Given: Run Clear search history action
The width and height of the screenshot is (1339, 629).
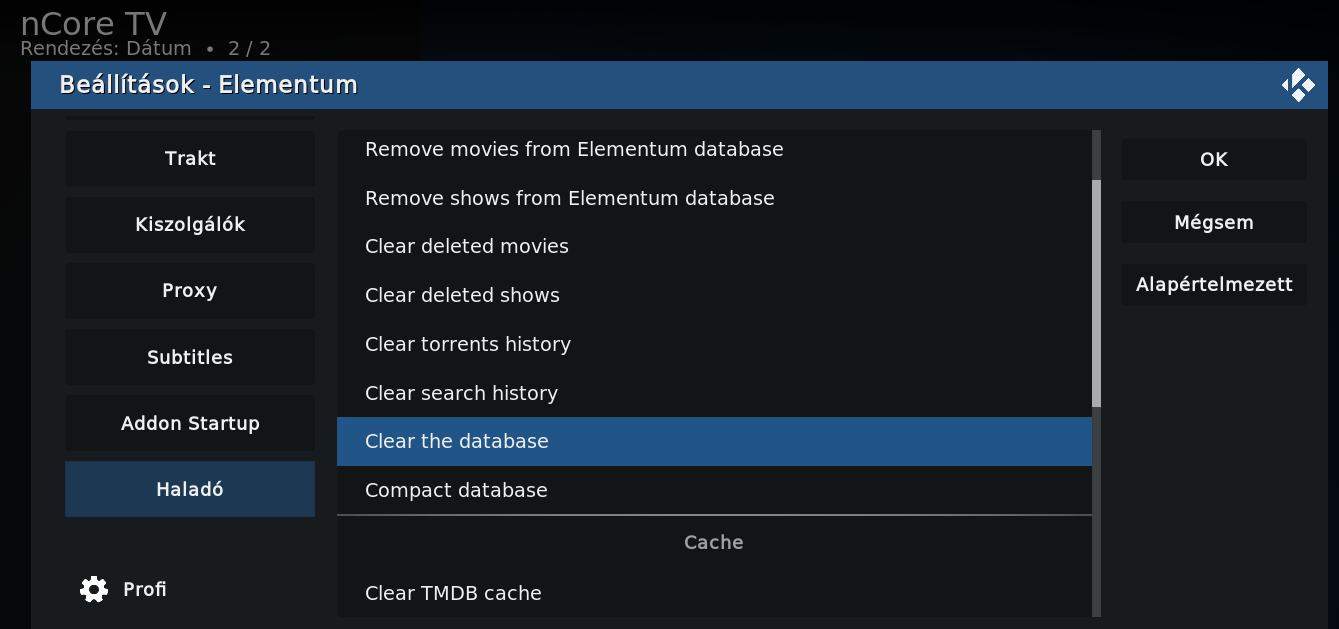Looking at the screenshot, I should pyautogui.click(x=714, y=393).
